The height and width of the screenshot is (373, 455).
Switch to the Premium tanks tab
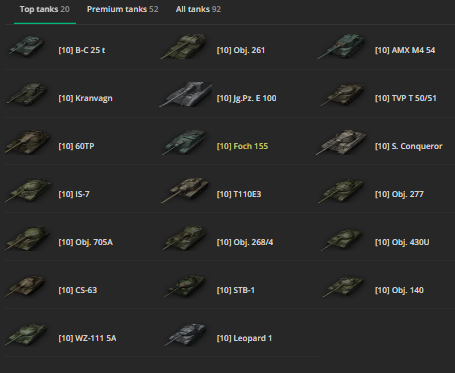pos(122,9)
